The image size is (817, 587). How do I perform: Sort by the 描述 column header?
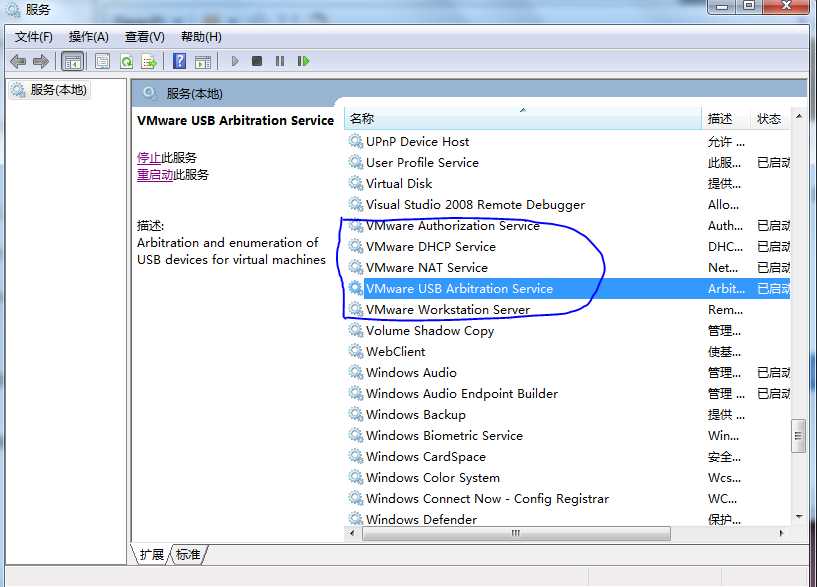(x=726, y=119)
